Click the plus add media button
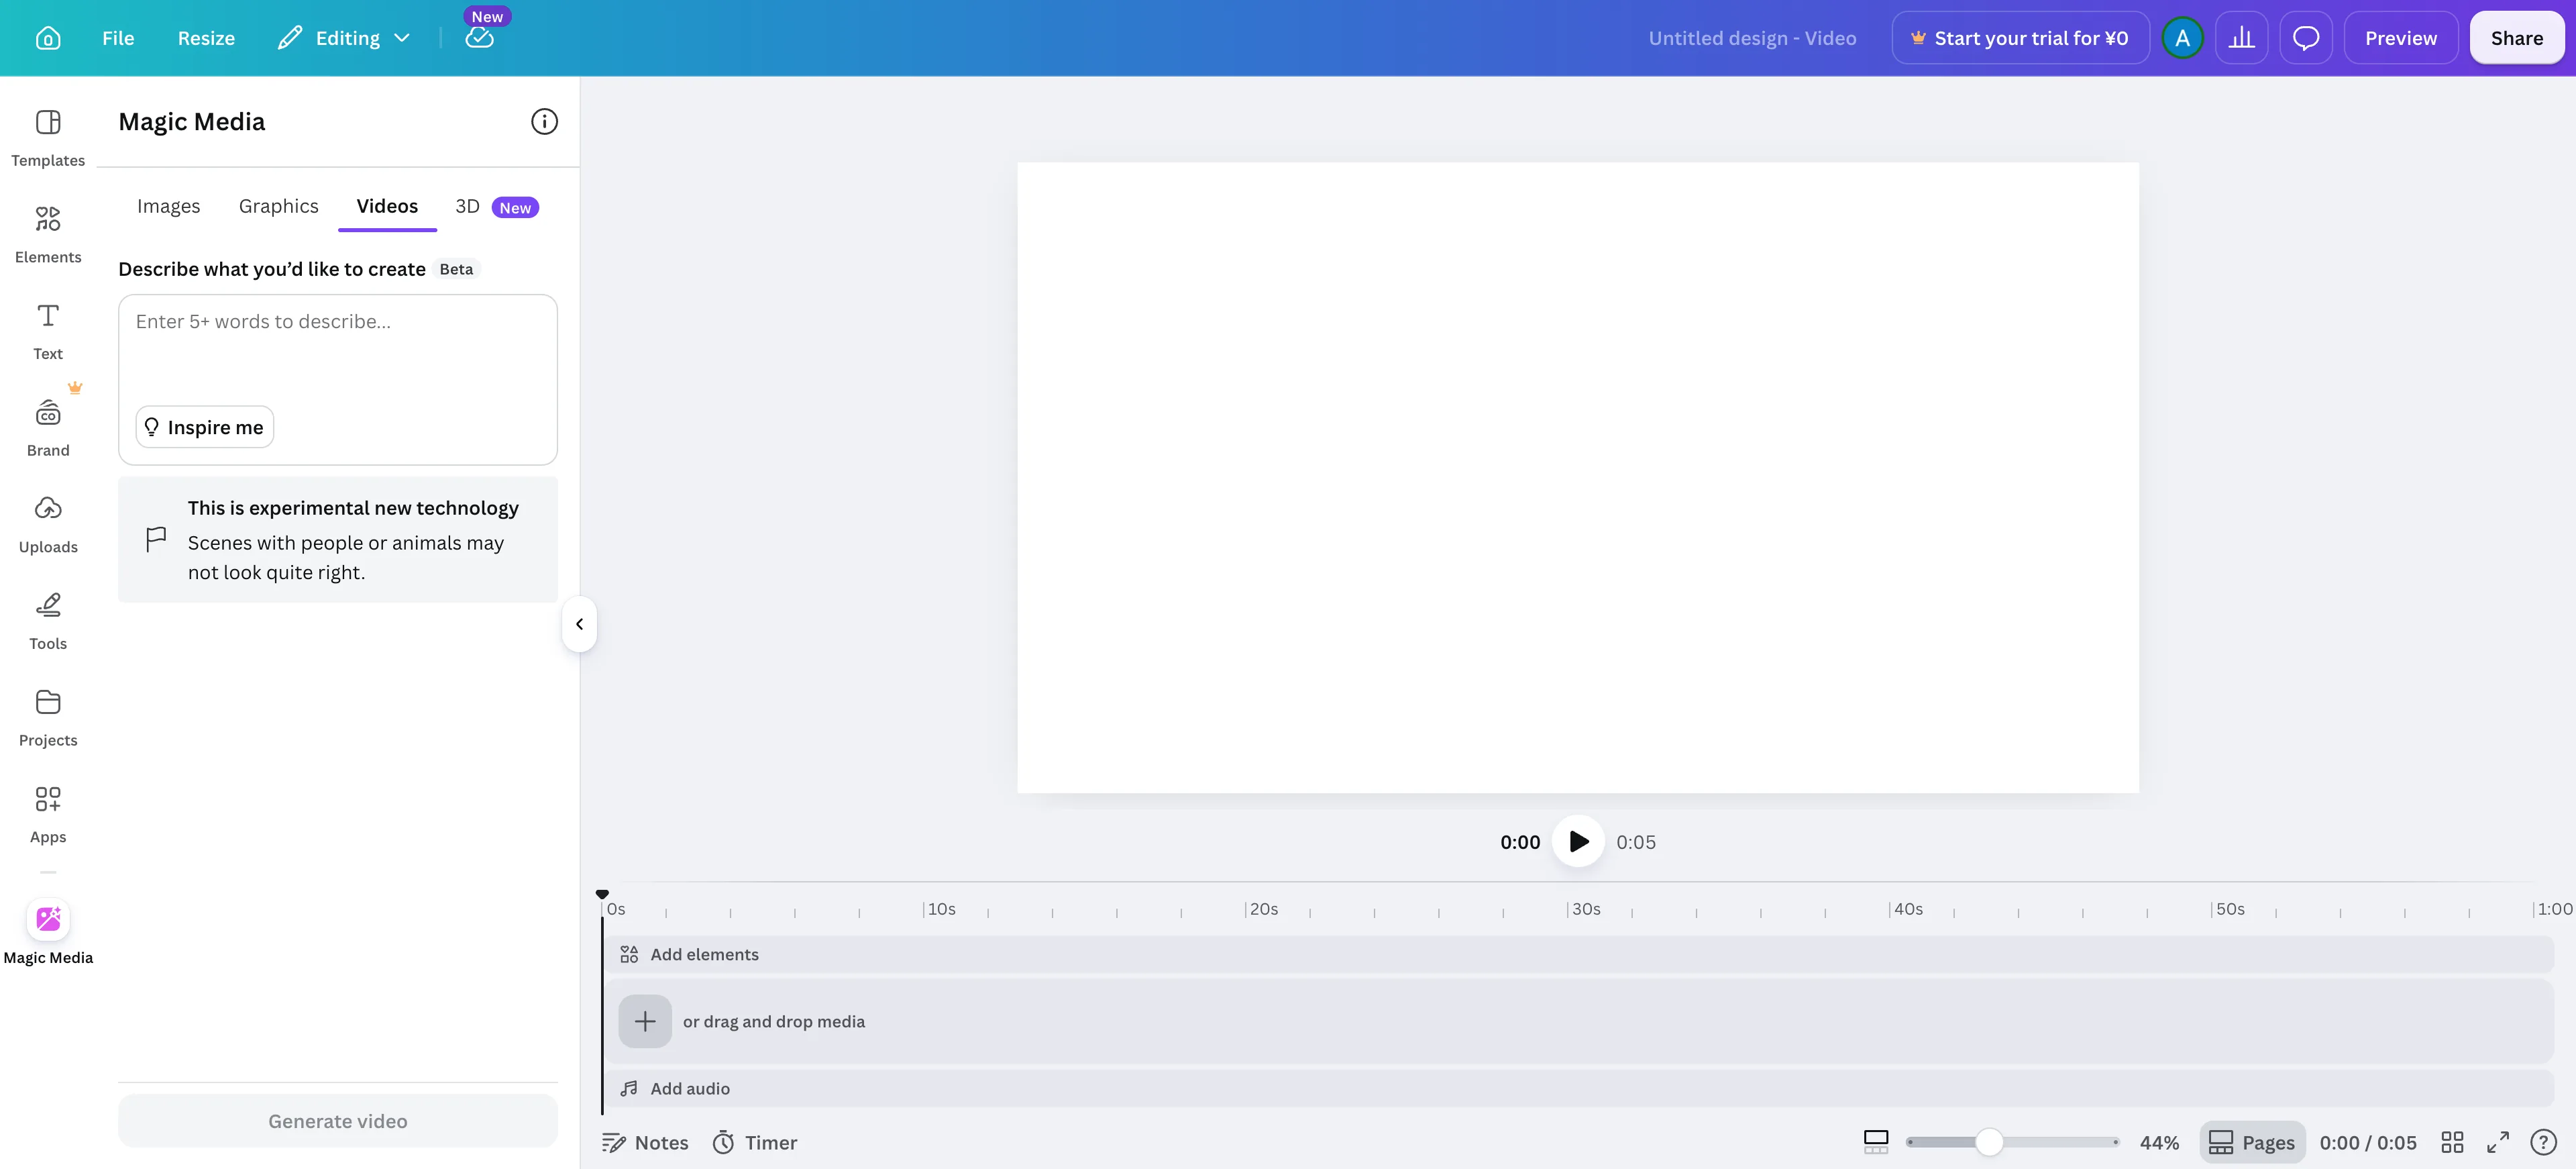This screenshot has height=1169, width=2576. (x=645, y=1021)
